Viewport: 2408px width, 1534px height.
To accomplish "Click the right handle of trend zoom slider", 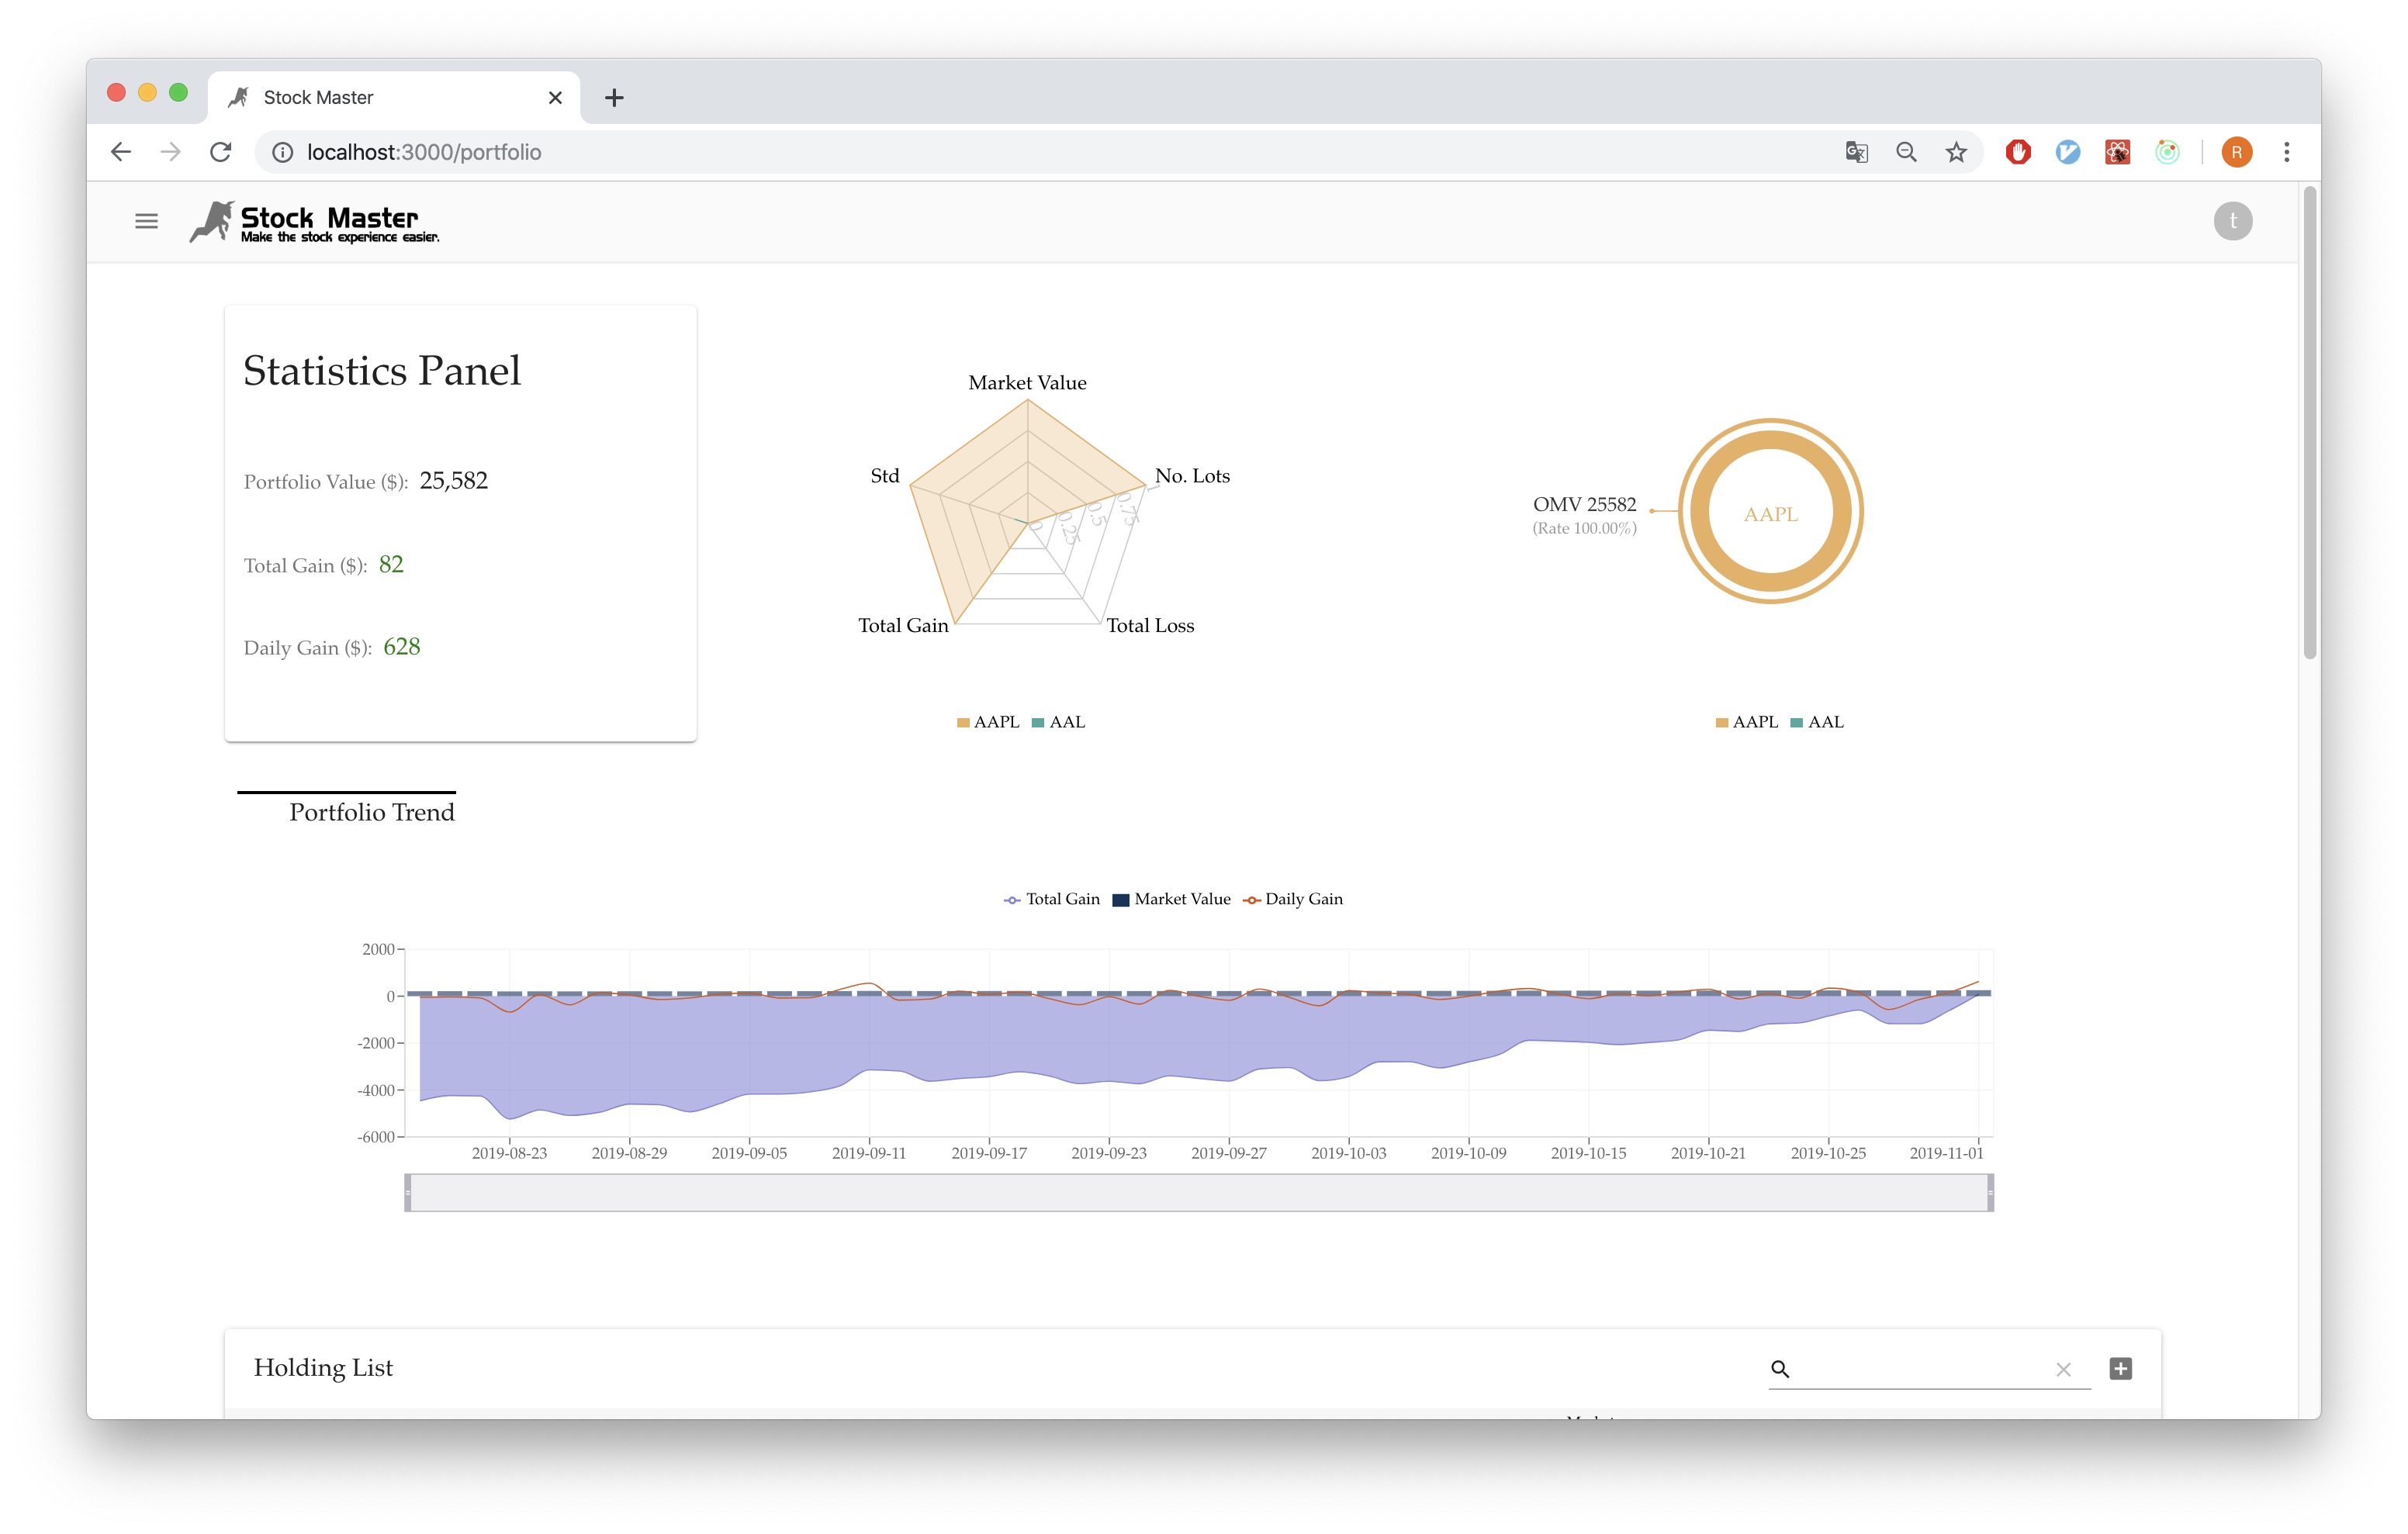I will click(1990, 1192).
